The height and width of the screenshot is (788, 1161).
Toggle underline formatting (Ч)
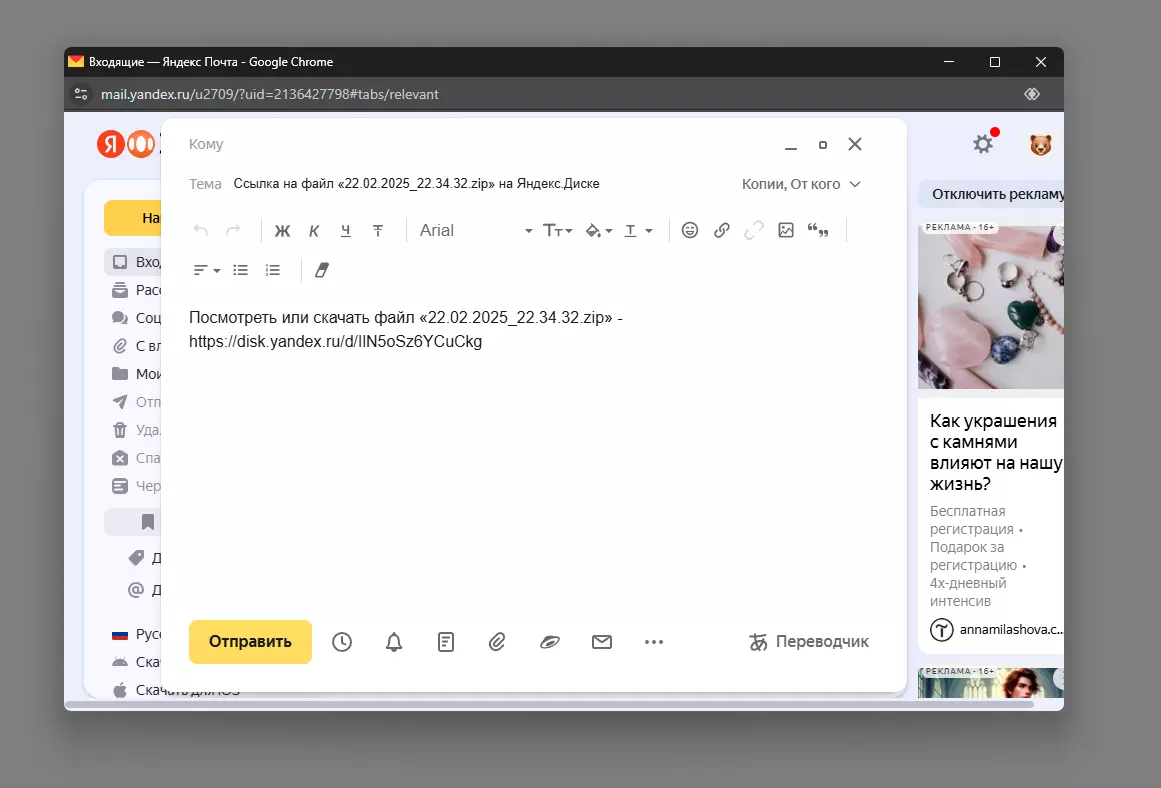(346, 231)
